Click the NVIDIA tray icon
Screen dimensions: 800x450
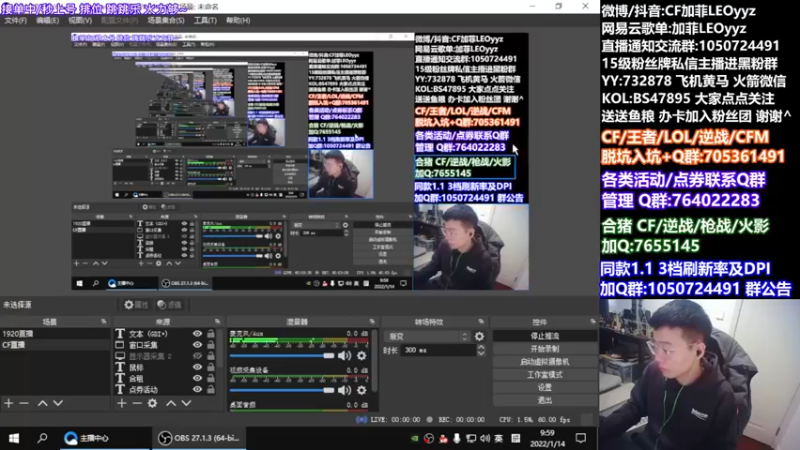[x=415, y=439]
